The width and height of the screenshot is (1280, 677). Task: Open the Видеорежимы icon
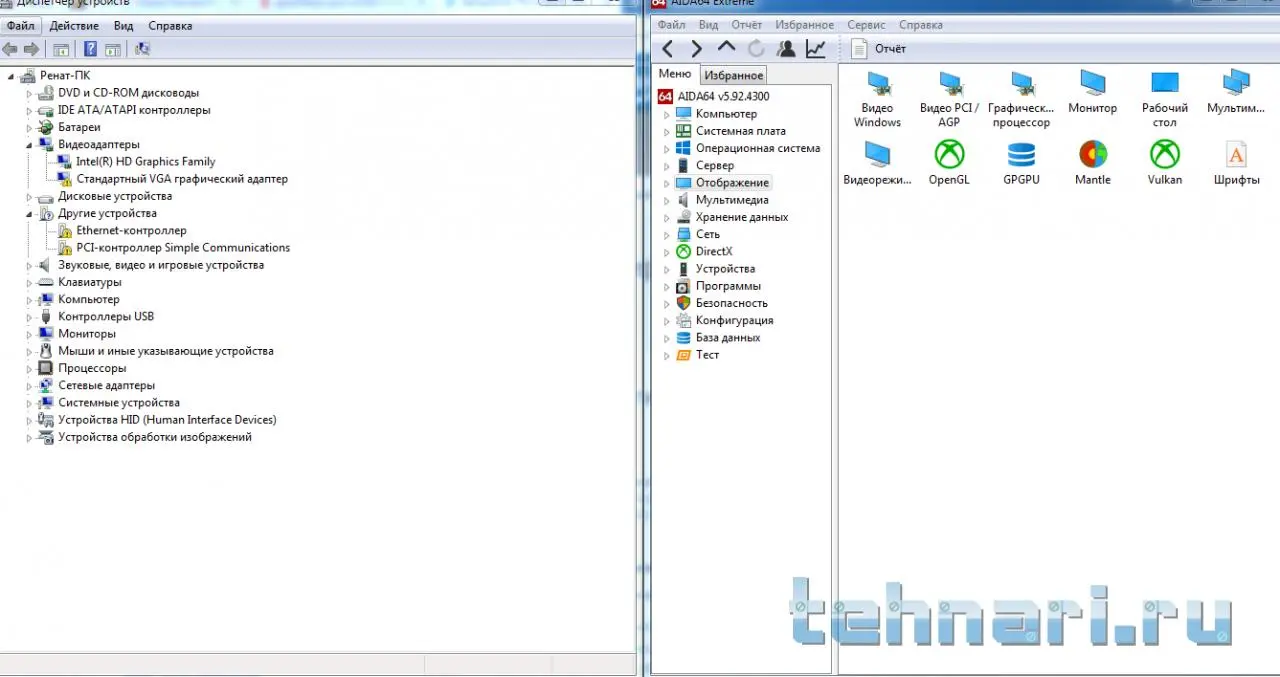(877, 163)
